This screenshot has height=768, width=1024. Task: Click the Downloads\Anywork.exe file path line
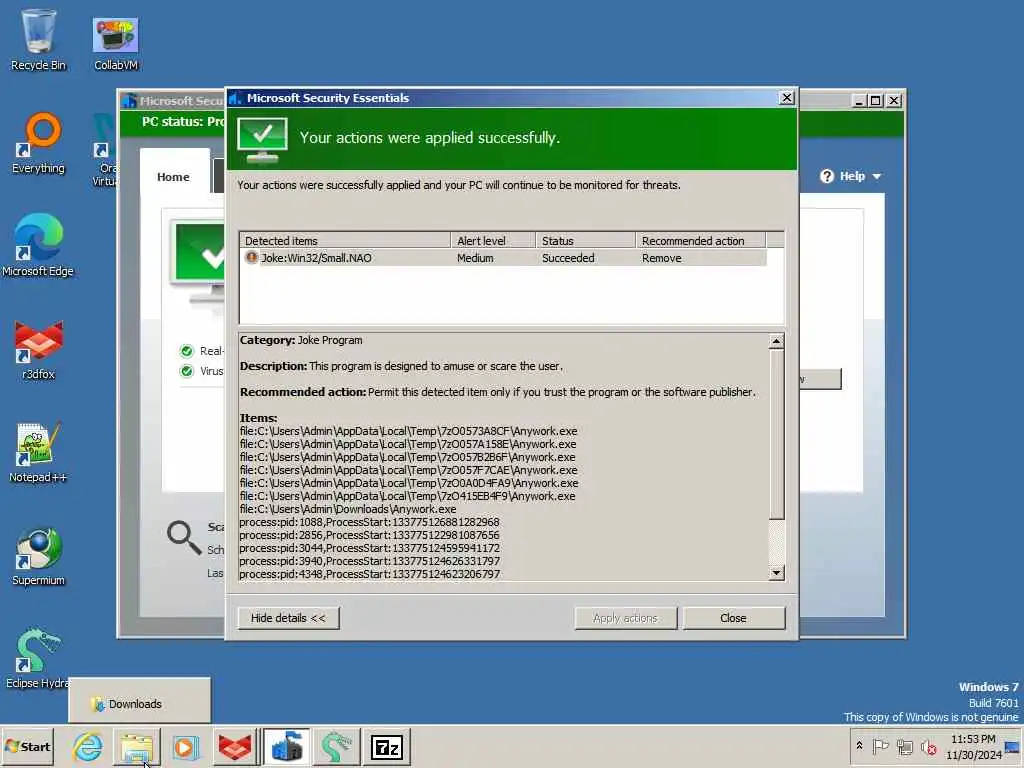pyautogui.click(x=347, y=509)
